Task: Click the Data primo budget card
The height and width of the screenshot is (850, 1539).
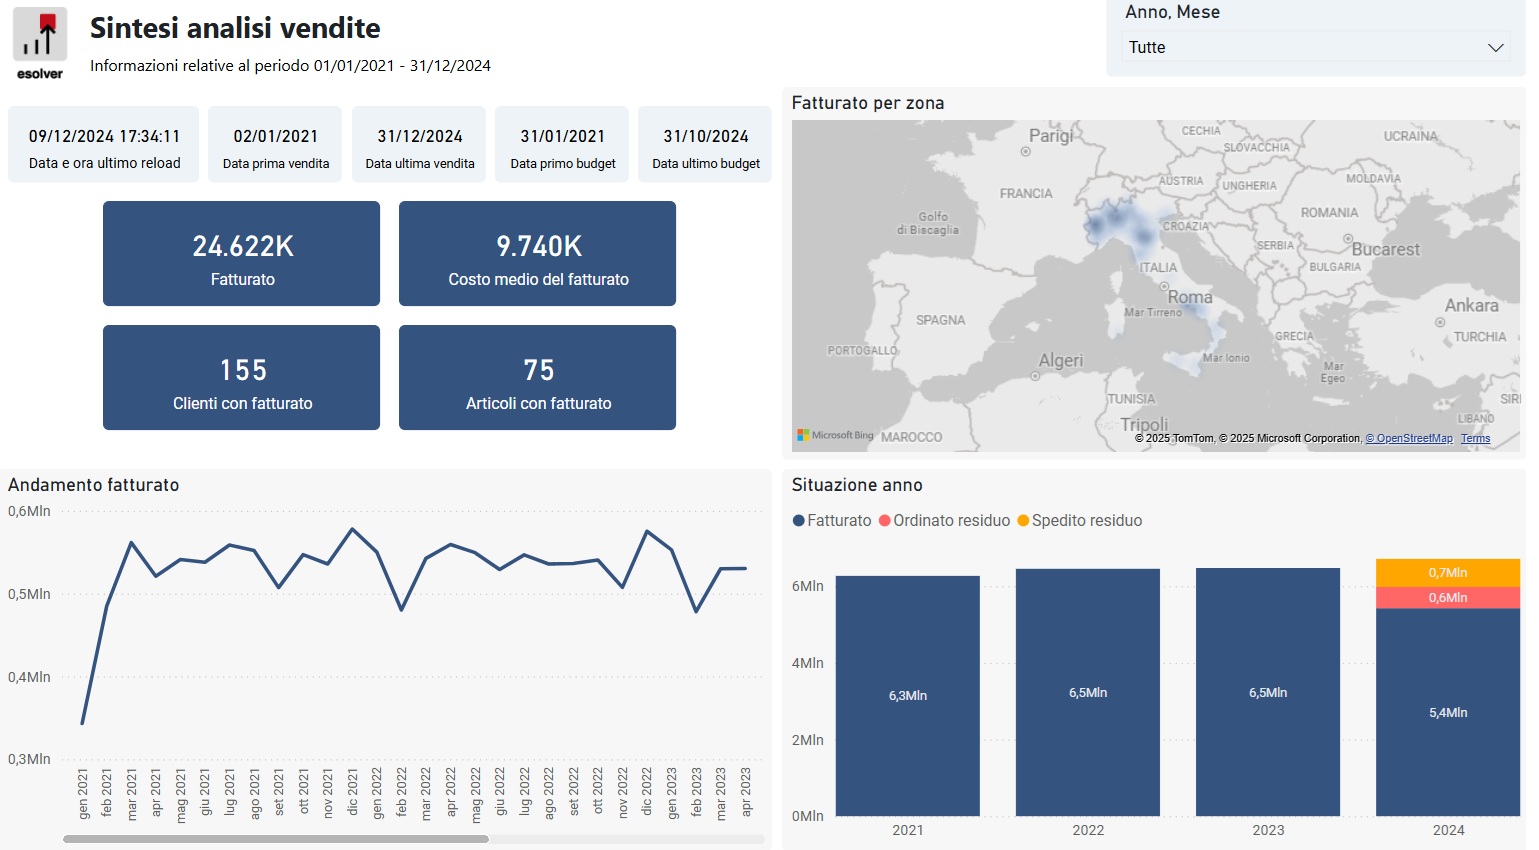Action: pyautogui.click(x=562, y=144)
